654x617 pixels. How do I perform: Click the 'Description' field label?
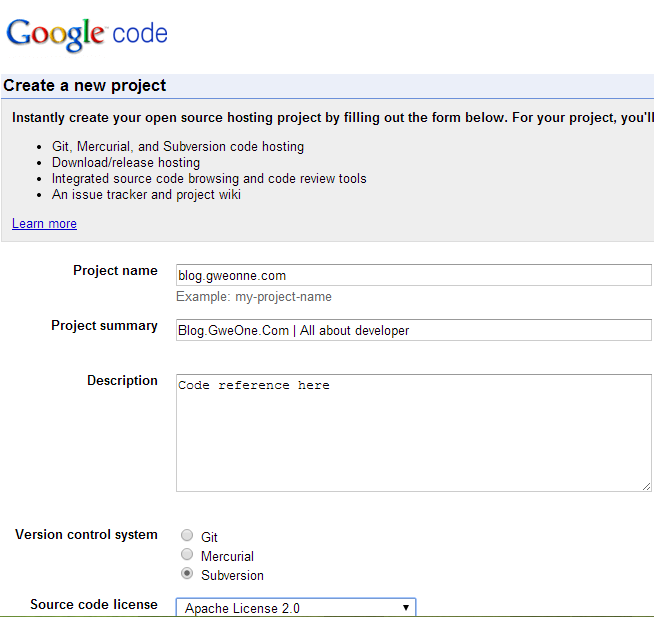122,380
